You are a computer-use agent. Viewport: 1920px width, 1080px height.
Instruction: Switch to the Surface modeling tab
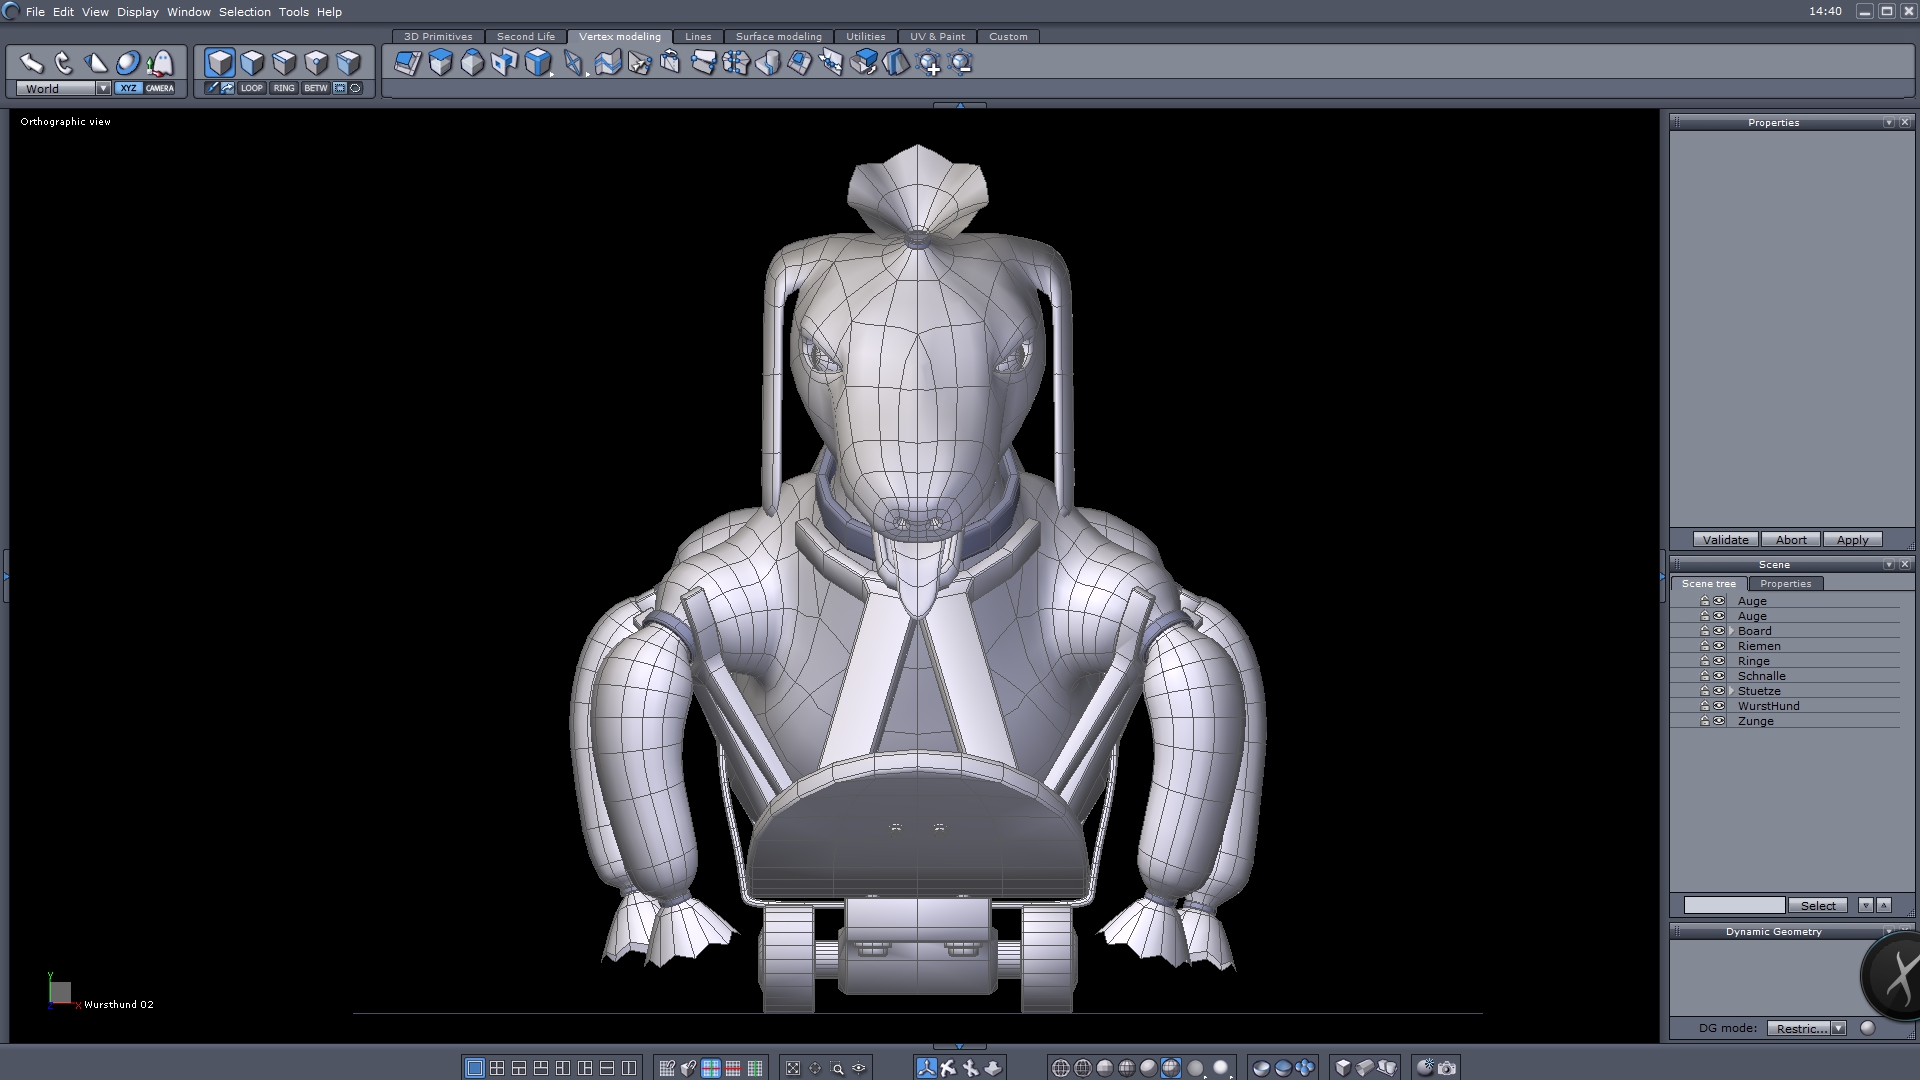point(778,36)
